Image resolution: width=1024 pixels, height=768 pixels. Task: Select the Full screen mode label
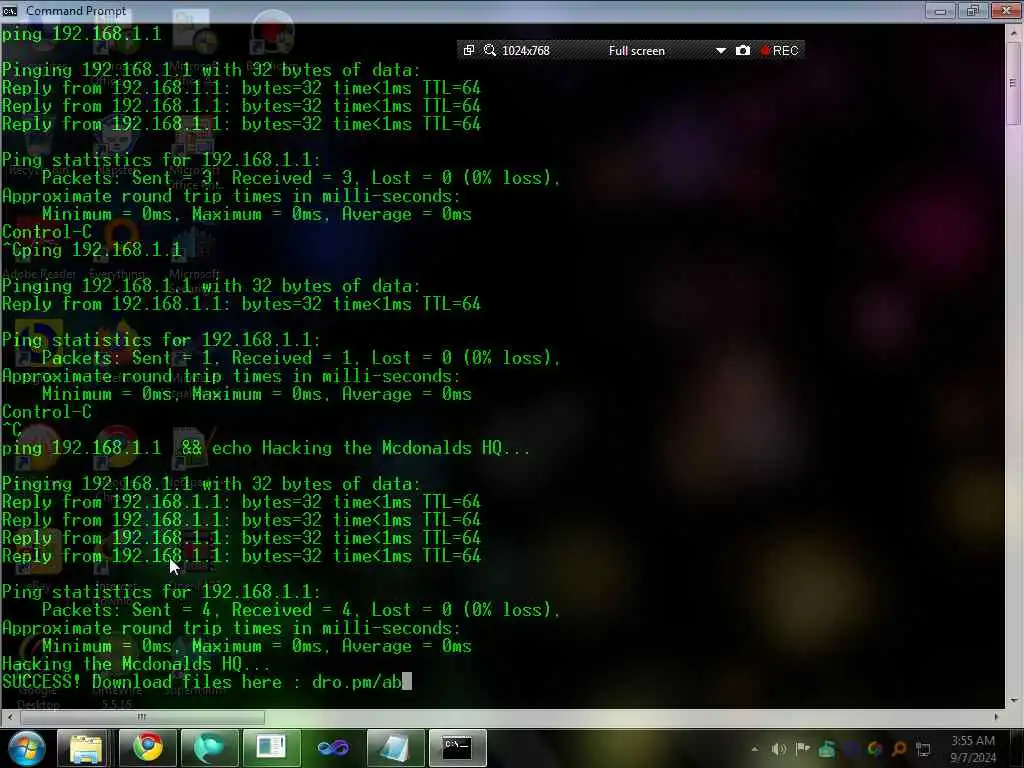pos(636,50)
